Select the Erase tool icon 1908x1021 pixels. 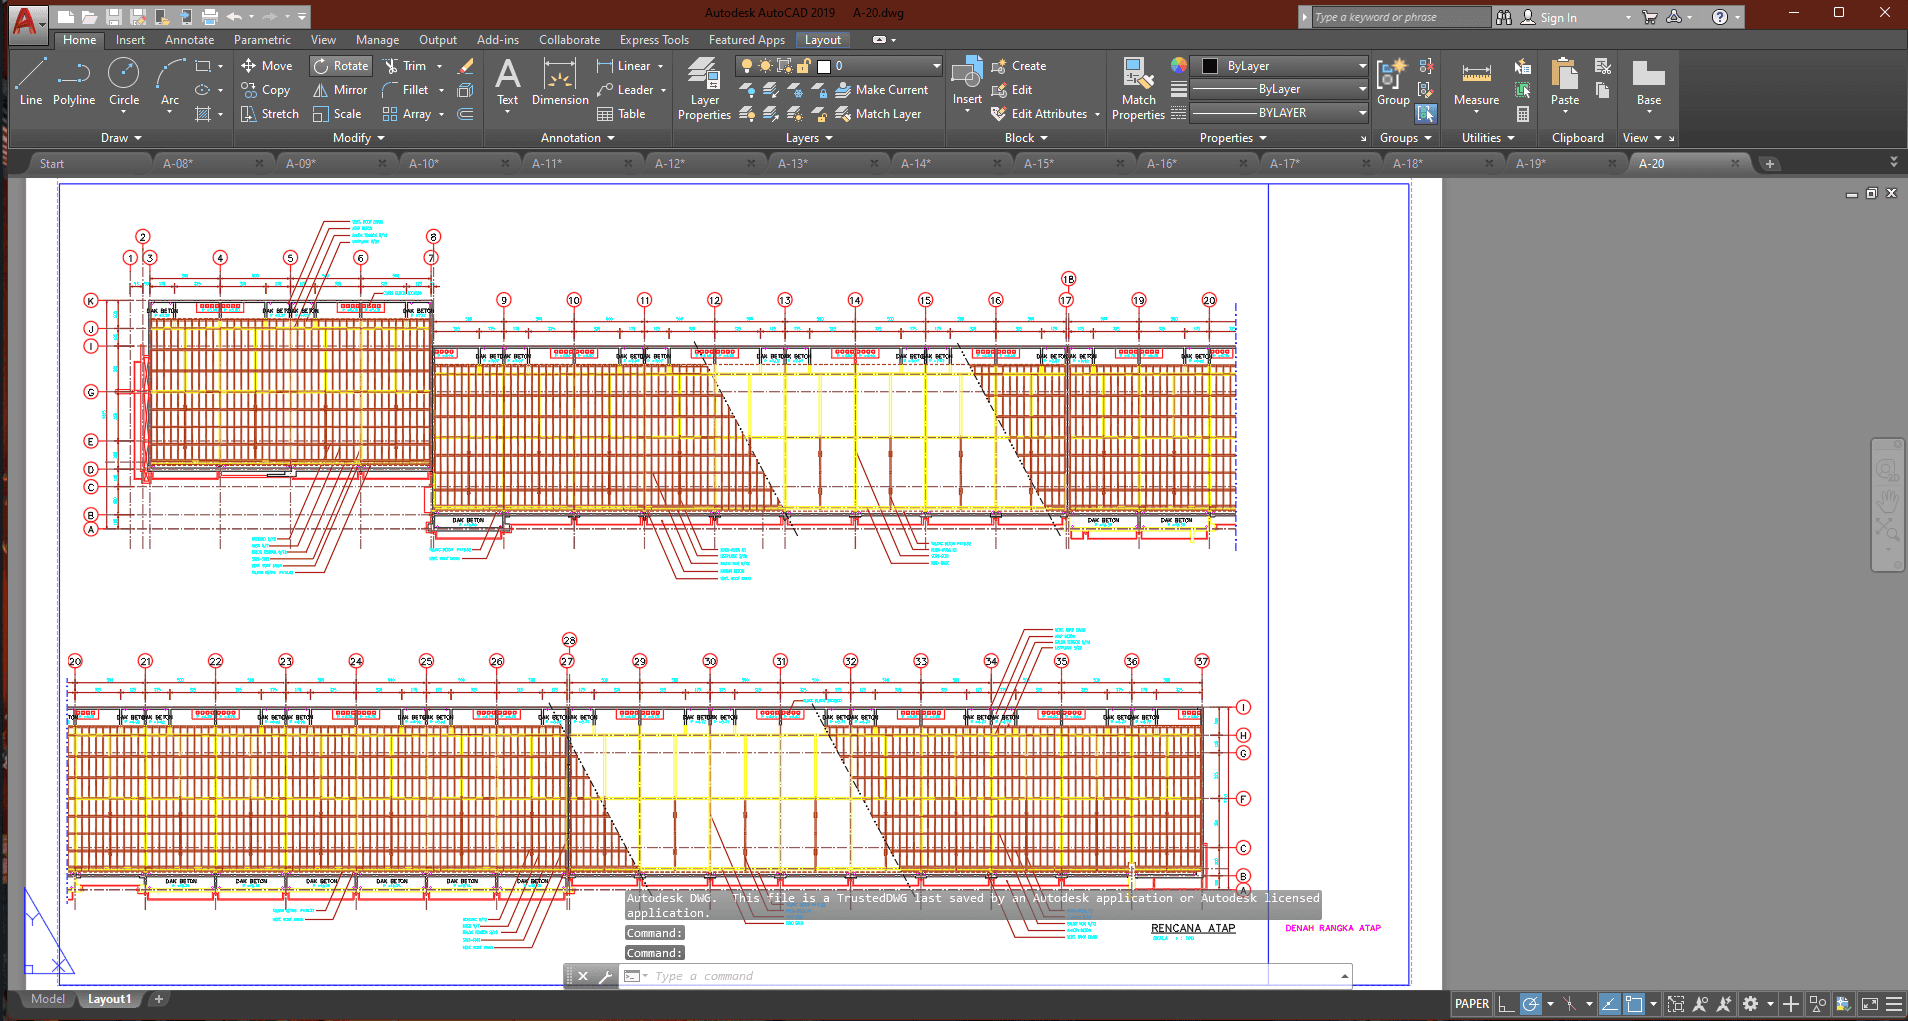(x=466, y=66)
